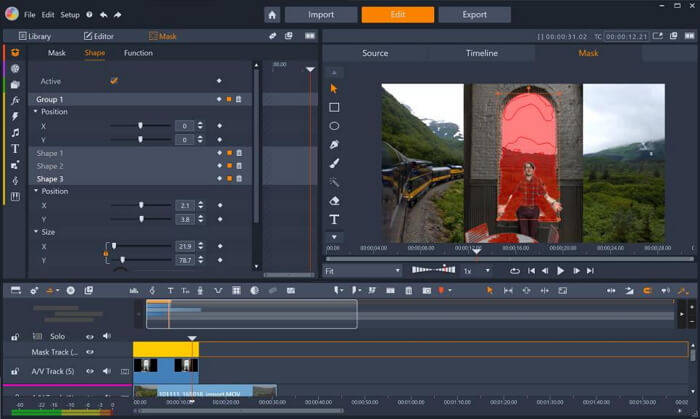The height and width of the screenshot is (419, 700).
Task: Toggle visibility eye on Mask Track
Action: pos(90,352)
